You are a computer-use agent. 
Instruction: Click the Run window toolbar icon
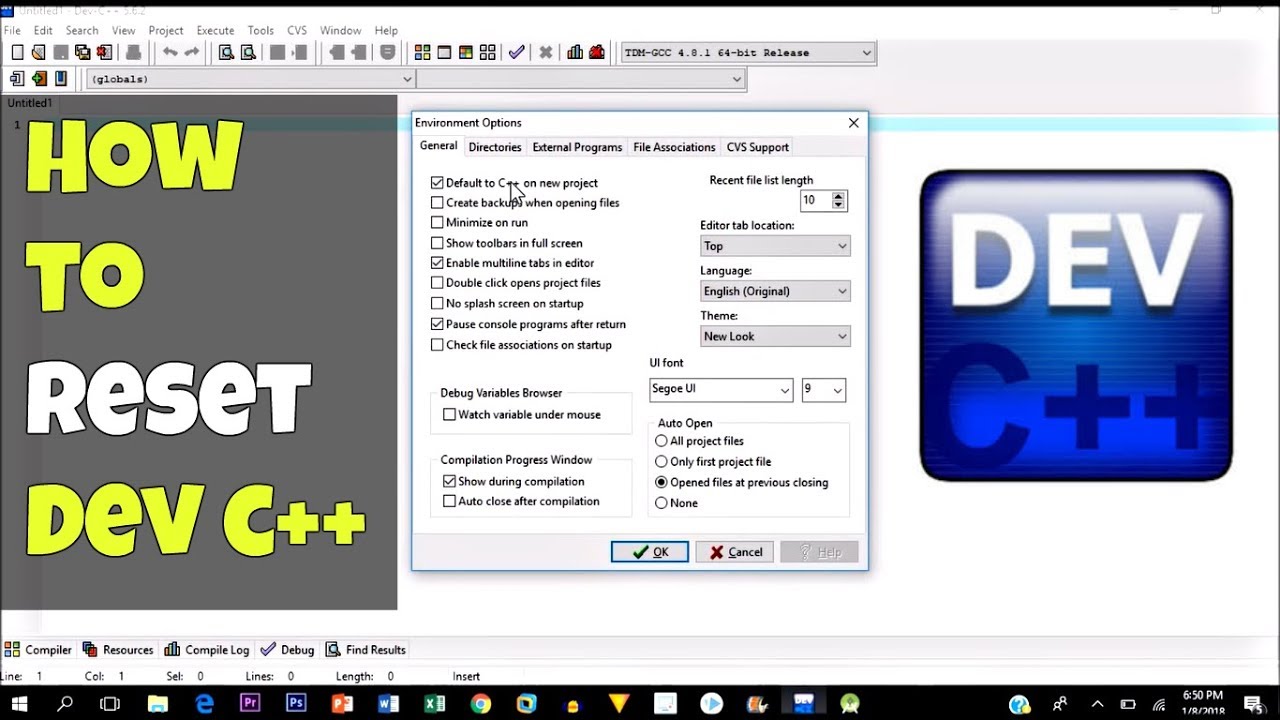coord(444,53)
